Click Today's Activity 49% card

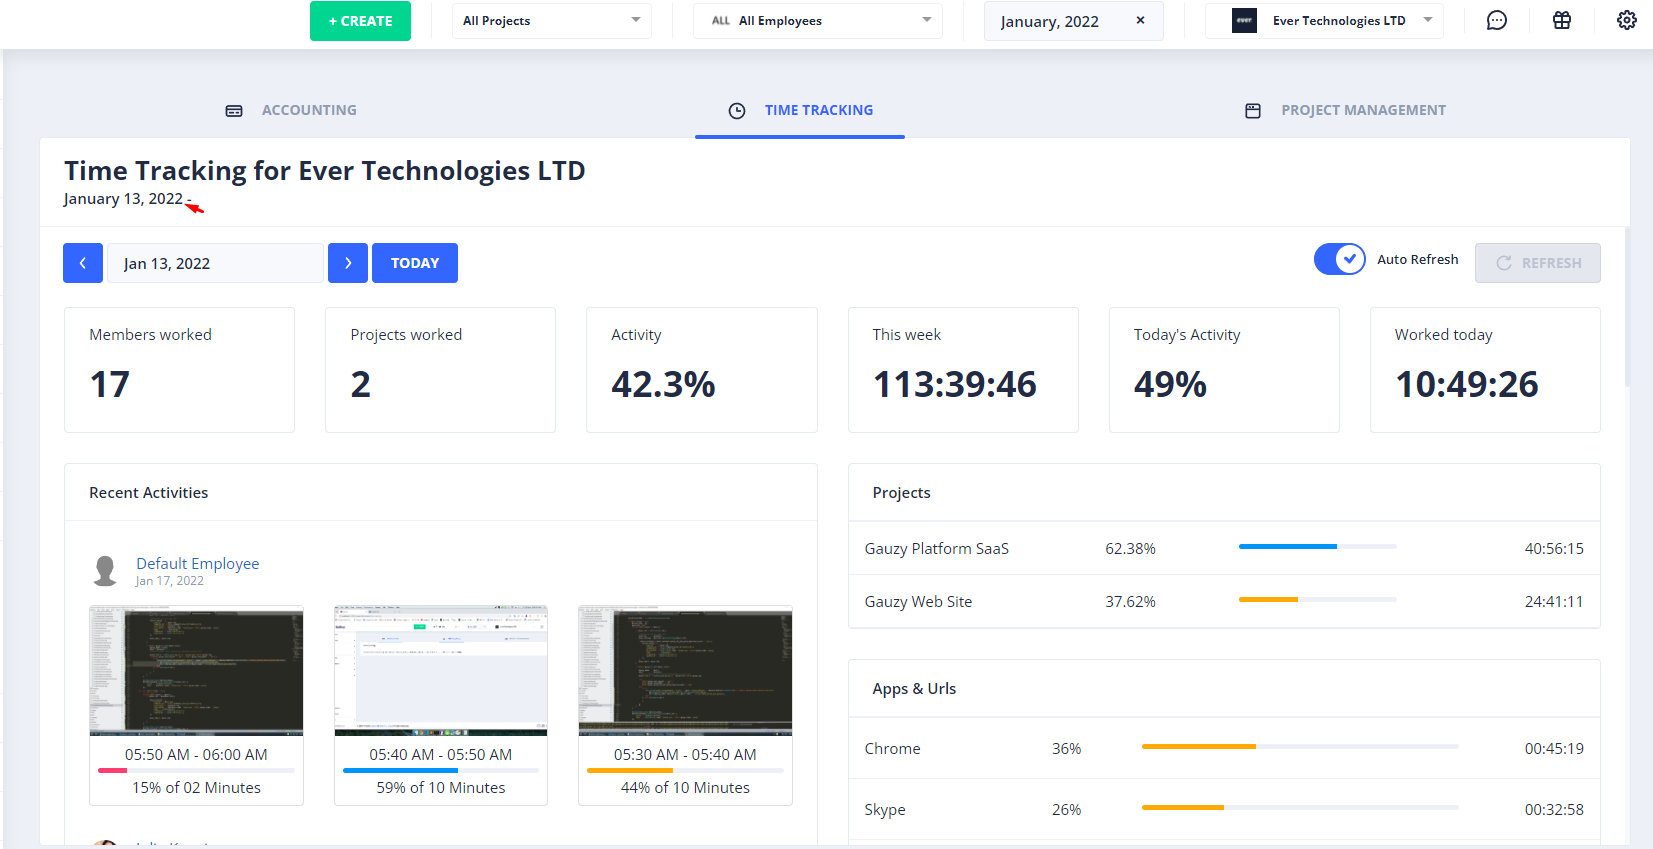tap(1224, 370)
